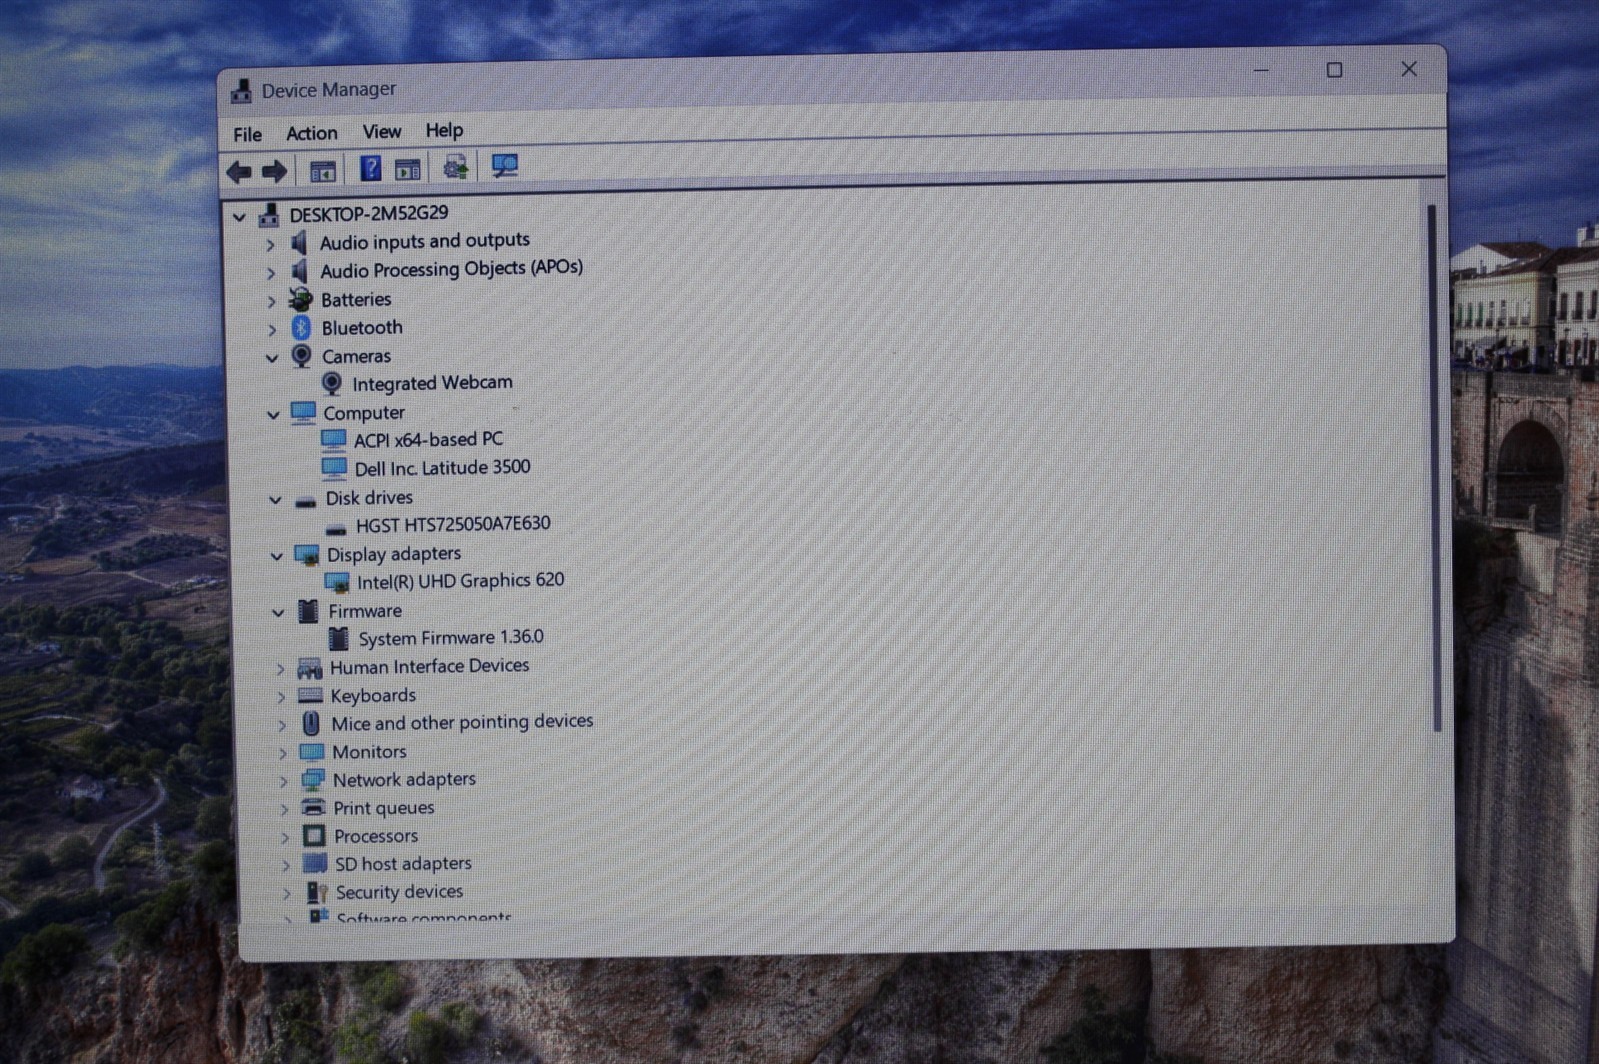Screen dimensions: 1599x1064
Task: Select the HGST HTS725050A7E630 disk drive
Action: [x=452, y=524]
